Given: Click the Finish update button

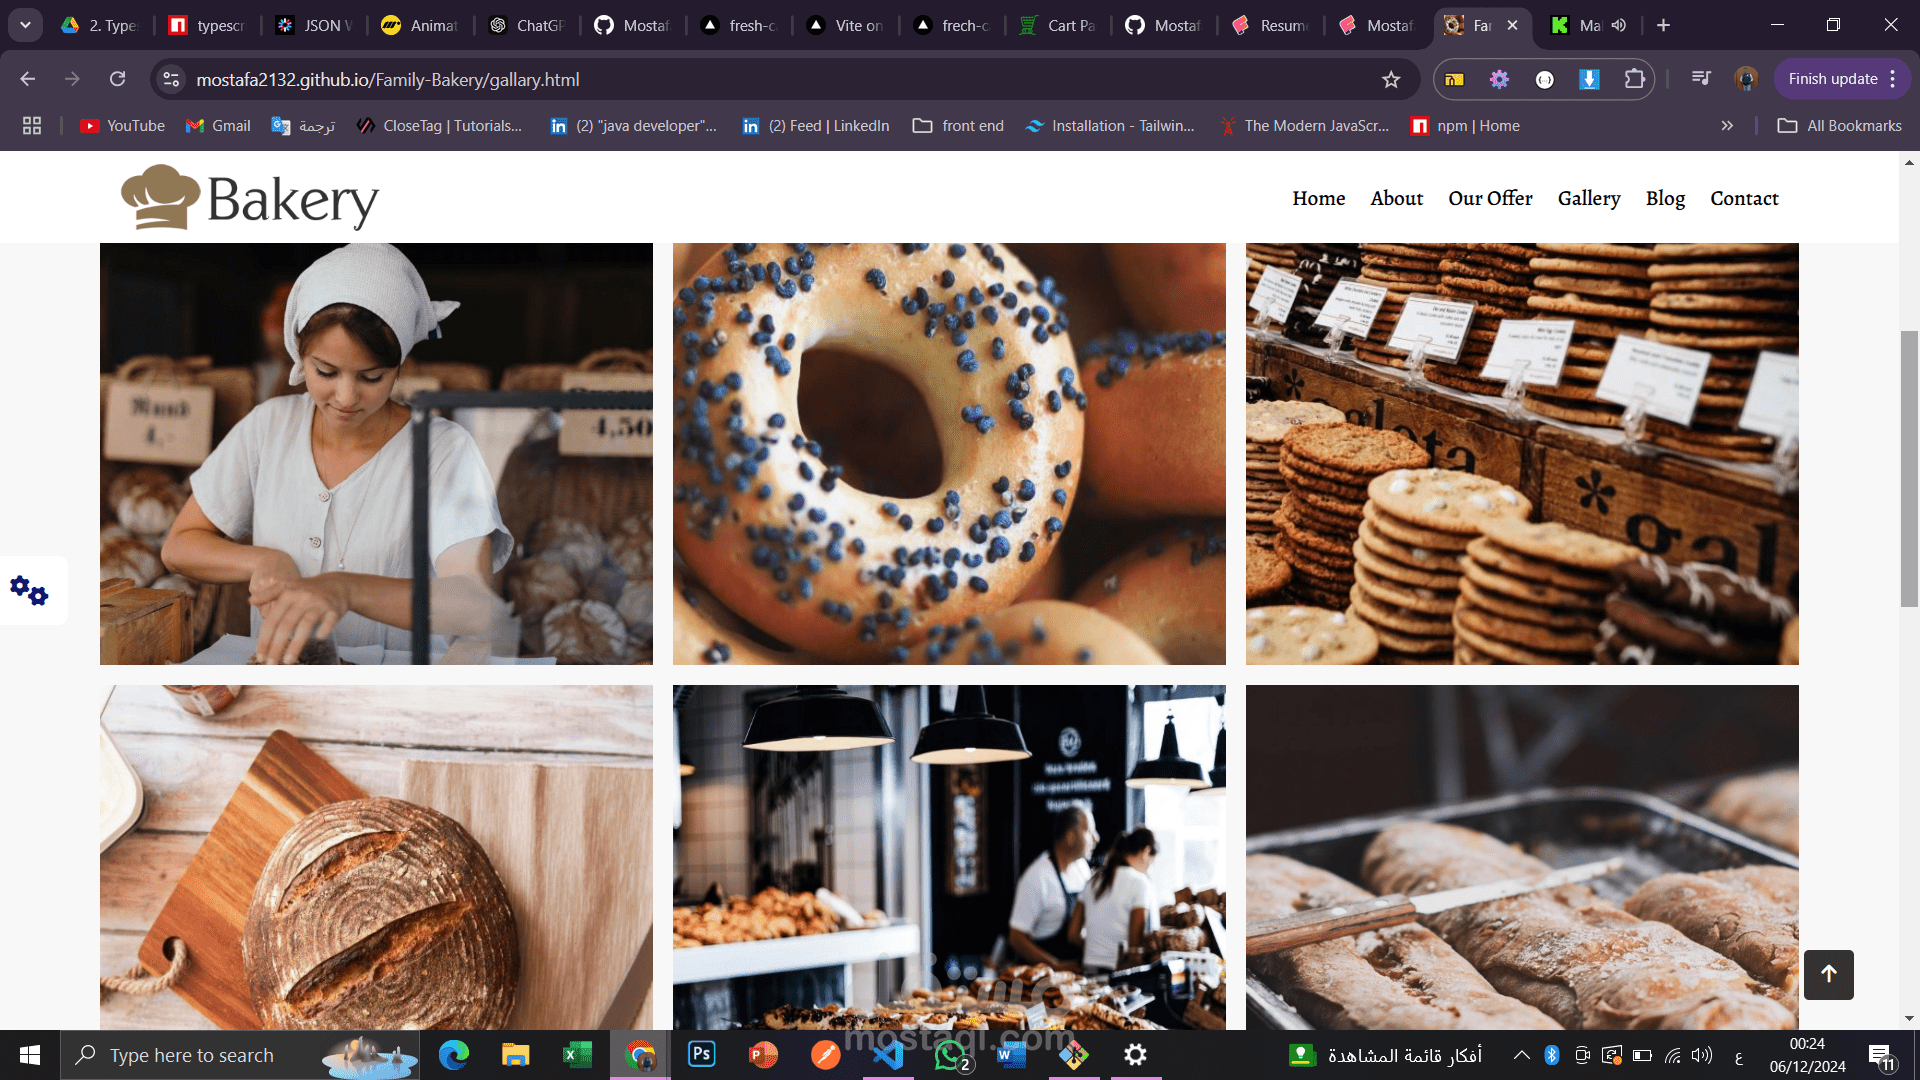Looking at the screenshot, I should (1832, 79).
